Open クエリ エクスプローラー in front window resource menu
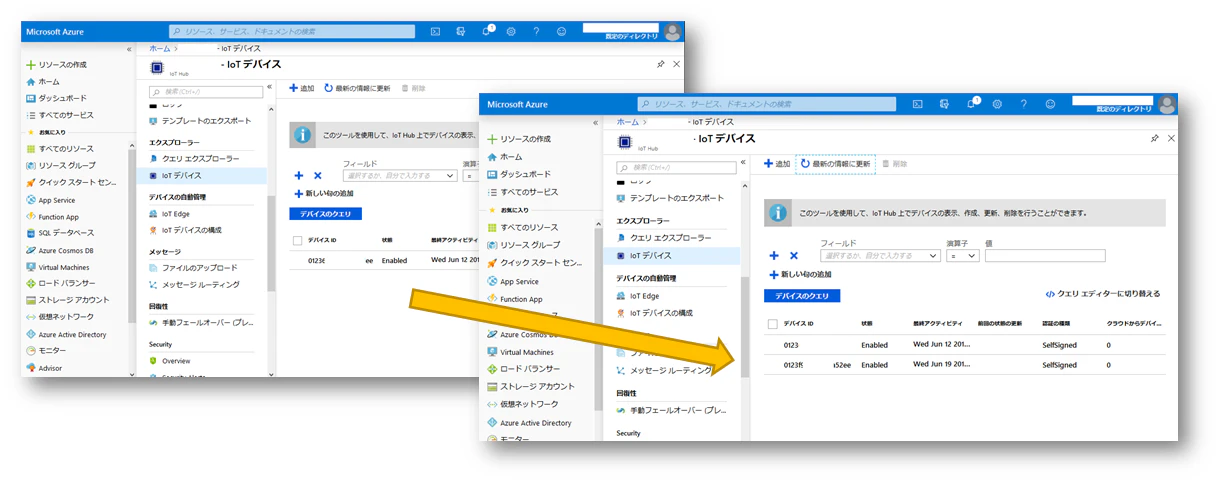This screenshot has width=1220, height=483. [x=663, y=238]
